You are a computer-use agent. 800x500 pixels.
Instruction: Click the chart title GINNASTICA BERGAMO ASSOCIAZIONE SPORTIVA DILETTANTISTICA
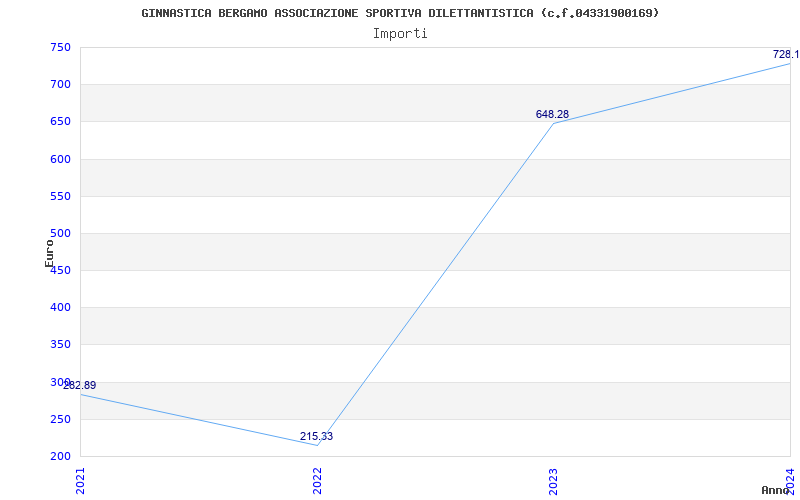click(400, 13)
